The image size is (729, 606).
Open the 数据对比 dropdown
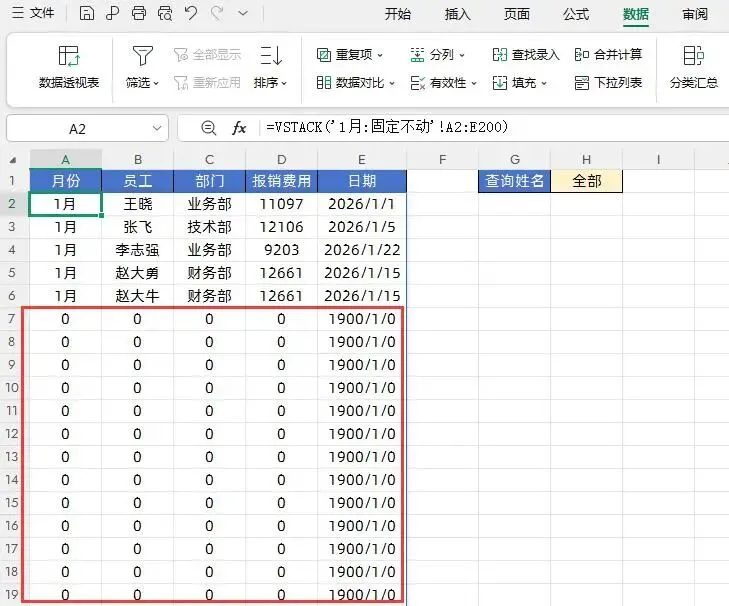pyautogui.click(x=391, y=83)
